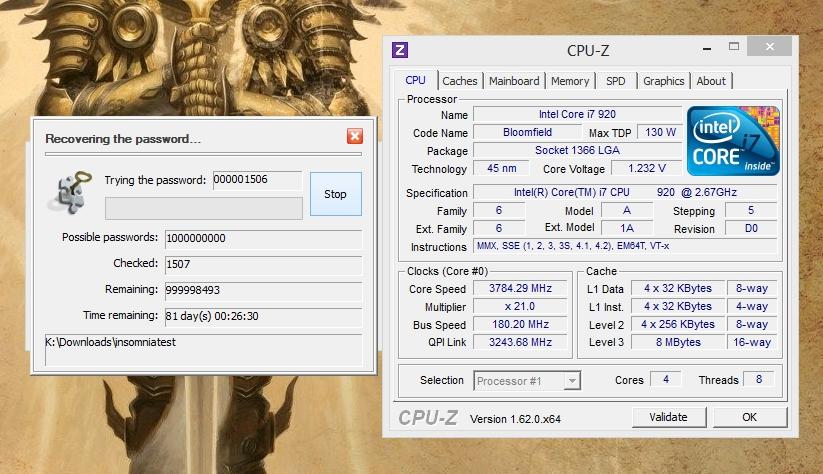Switch to the Memory tab
This screenshot has height=474, width=823.
click(x=570, y=81)
